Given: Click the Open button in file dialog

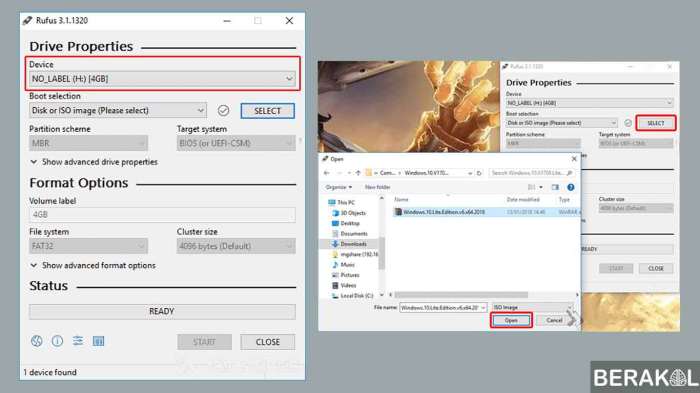Looking at the screenshot, I should coord(511,320).
